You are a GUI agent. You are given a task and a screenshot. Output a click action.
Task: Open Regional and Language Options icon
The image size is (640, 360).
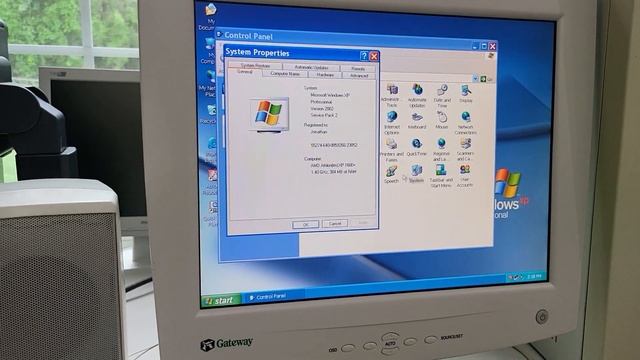[441, 149]
